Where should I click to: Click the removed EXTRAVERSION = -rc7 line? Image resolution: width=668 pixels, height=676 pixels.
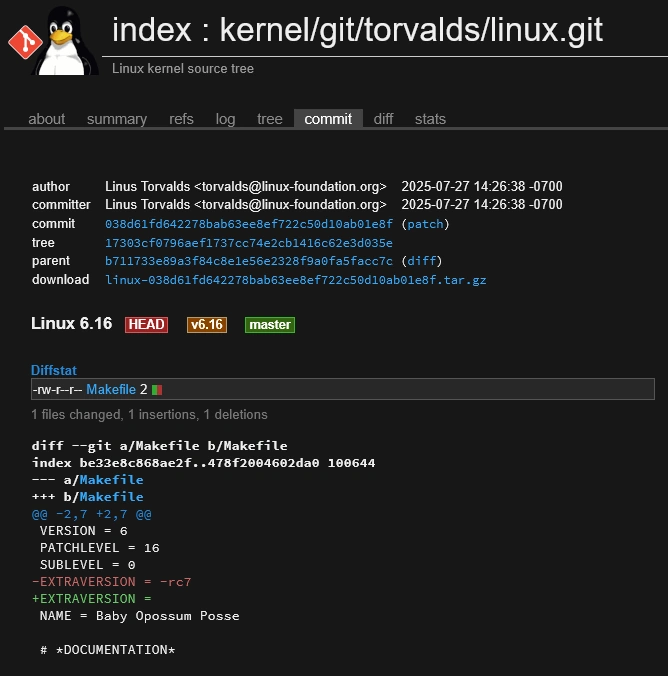coord(111,582)
